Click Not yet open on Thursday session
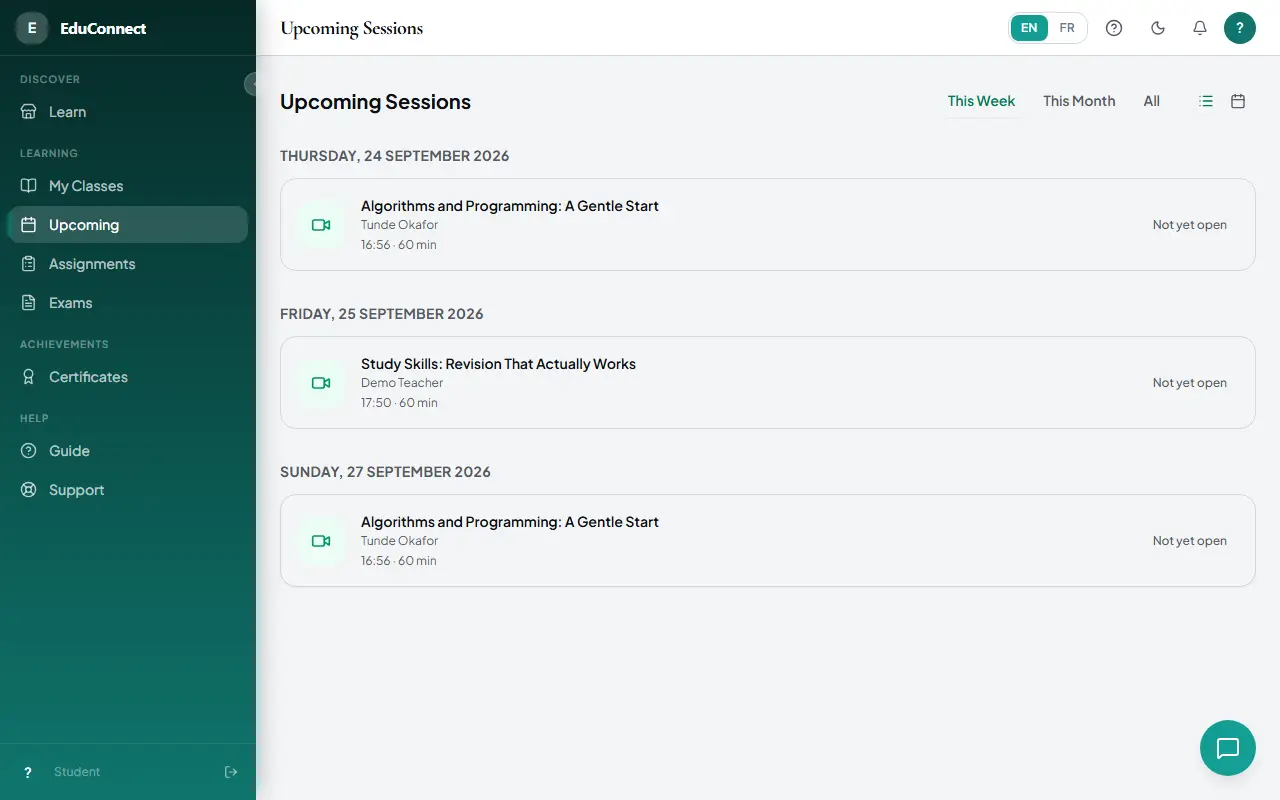The image size is (1280, 800). pyautogui.click(x=1190, y=225)
